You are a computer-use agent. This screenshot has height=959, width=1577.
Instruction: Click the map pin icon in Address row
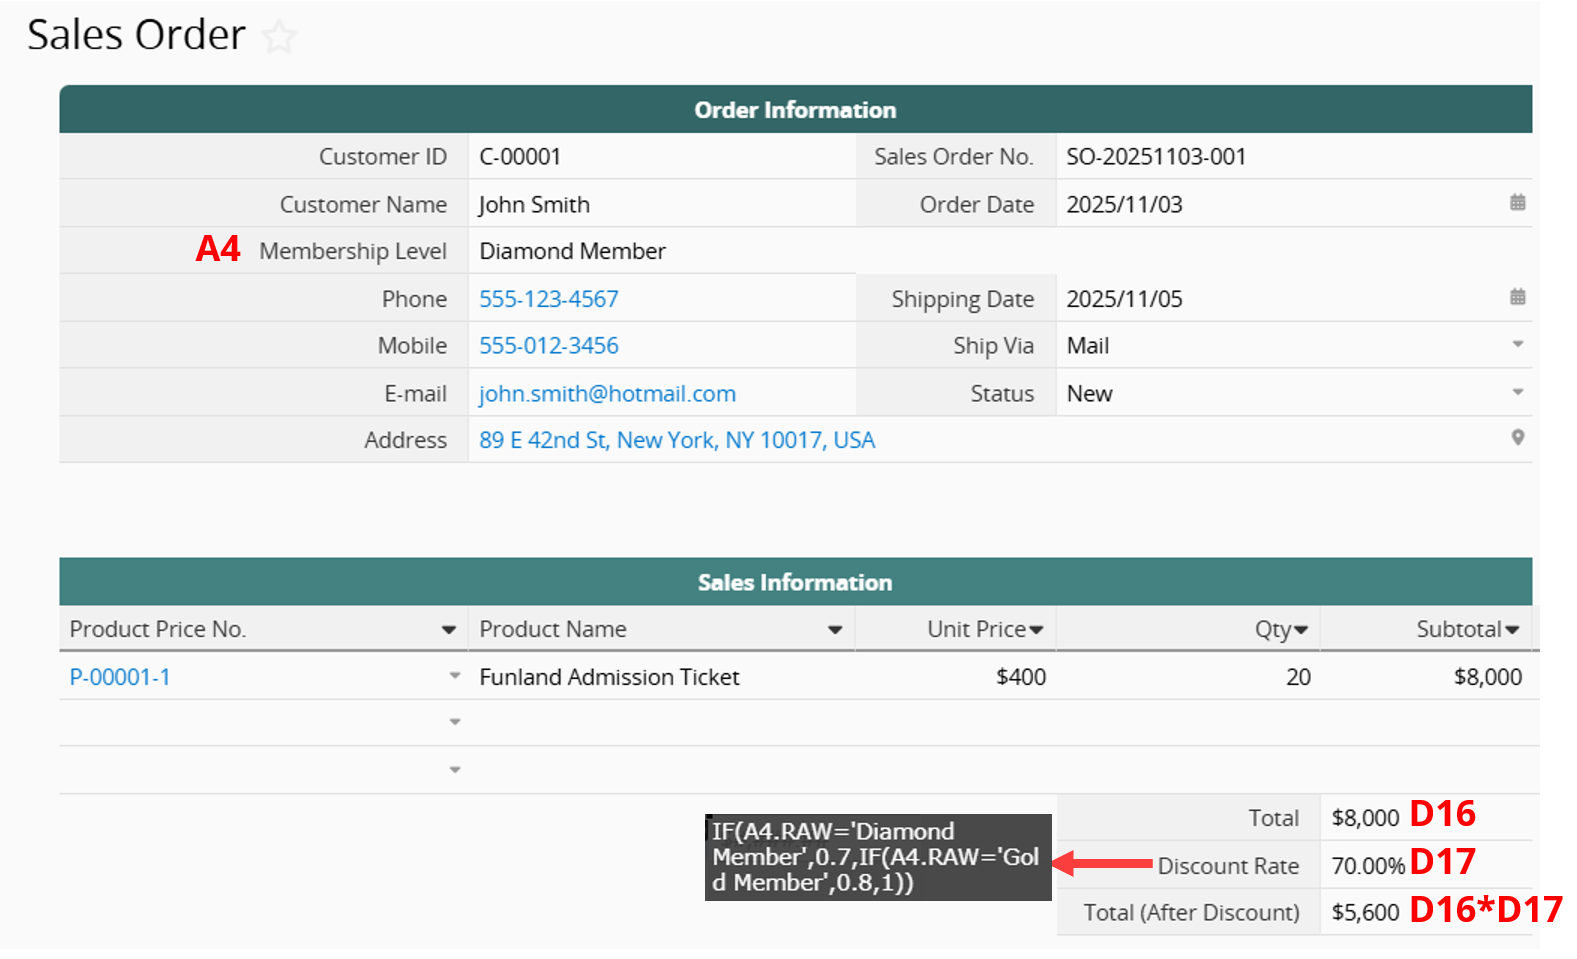[1517, 438]
